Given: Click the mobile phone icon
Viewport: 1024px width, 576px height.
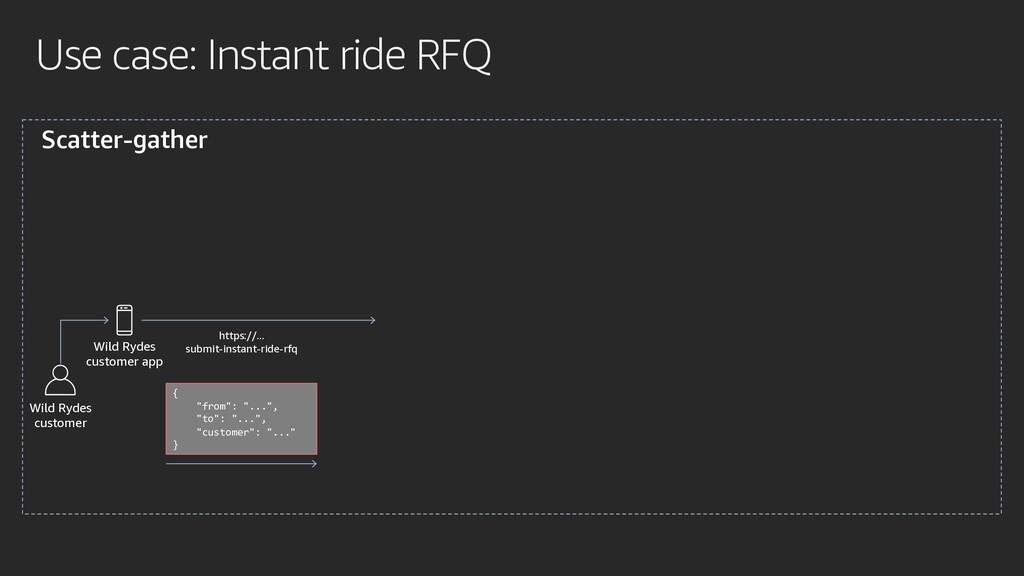Looking at the screenshot, I should [124, 320].
